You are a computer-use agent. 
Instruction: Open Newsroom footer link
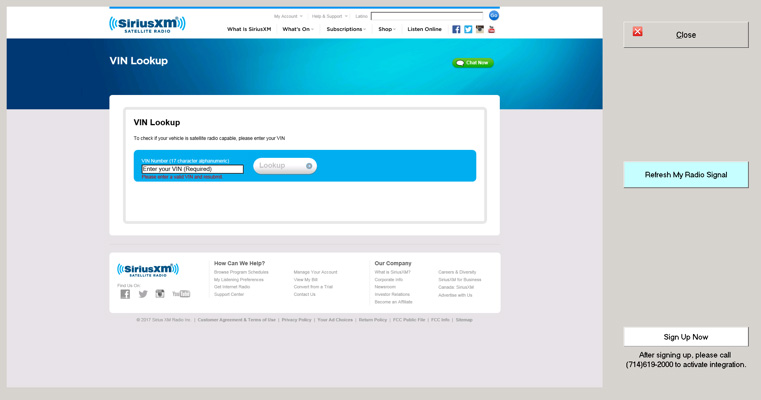(385, 287)
